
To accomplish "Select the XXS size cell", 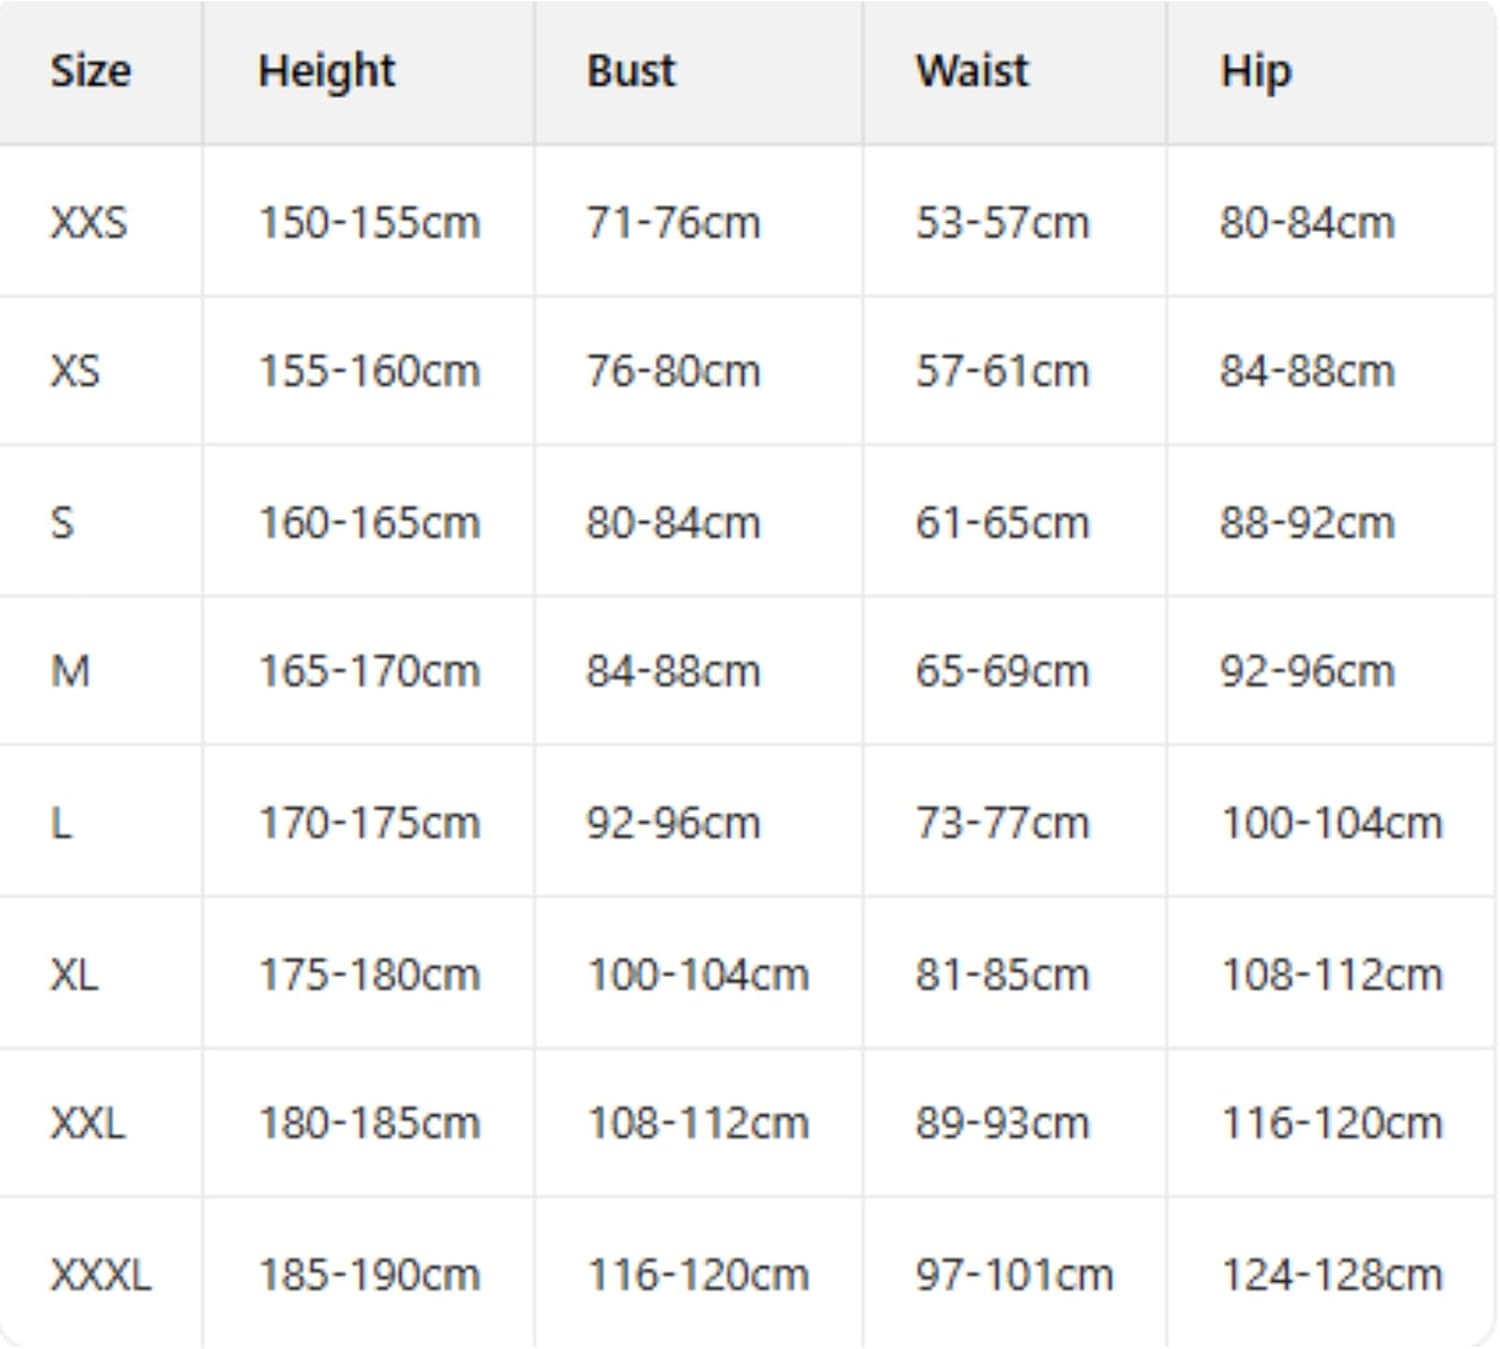I will tap(89, 222).
